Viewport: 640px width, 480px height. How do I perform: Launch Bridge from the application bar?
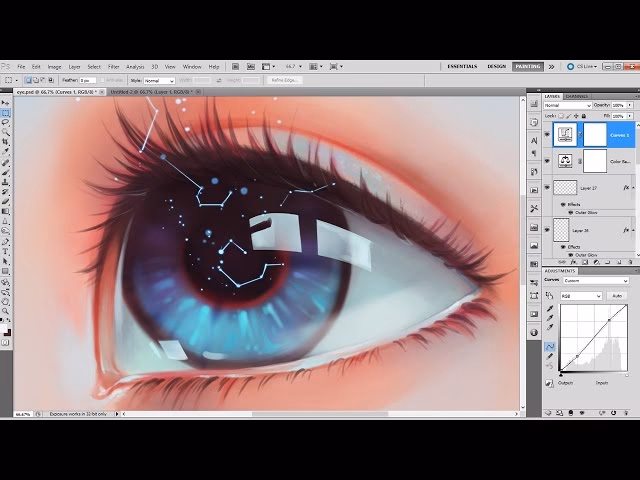pyautogui.click(x=236, y=67)
